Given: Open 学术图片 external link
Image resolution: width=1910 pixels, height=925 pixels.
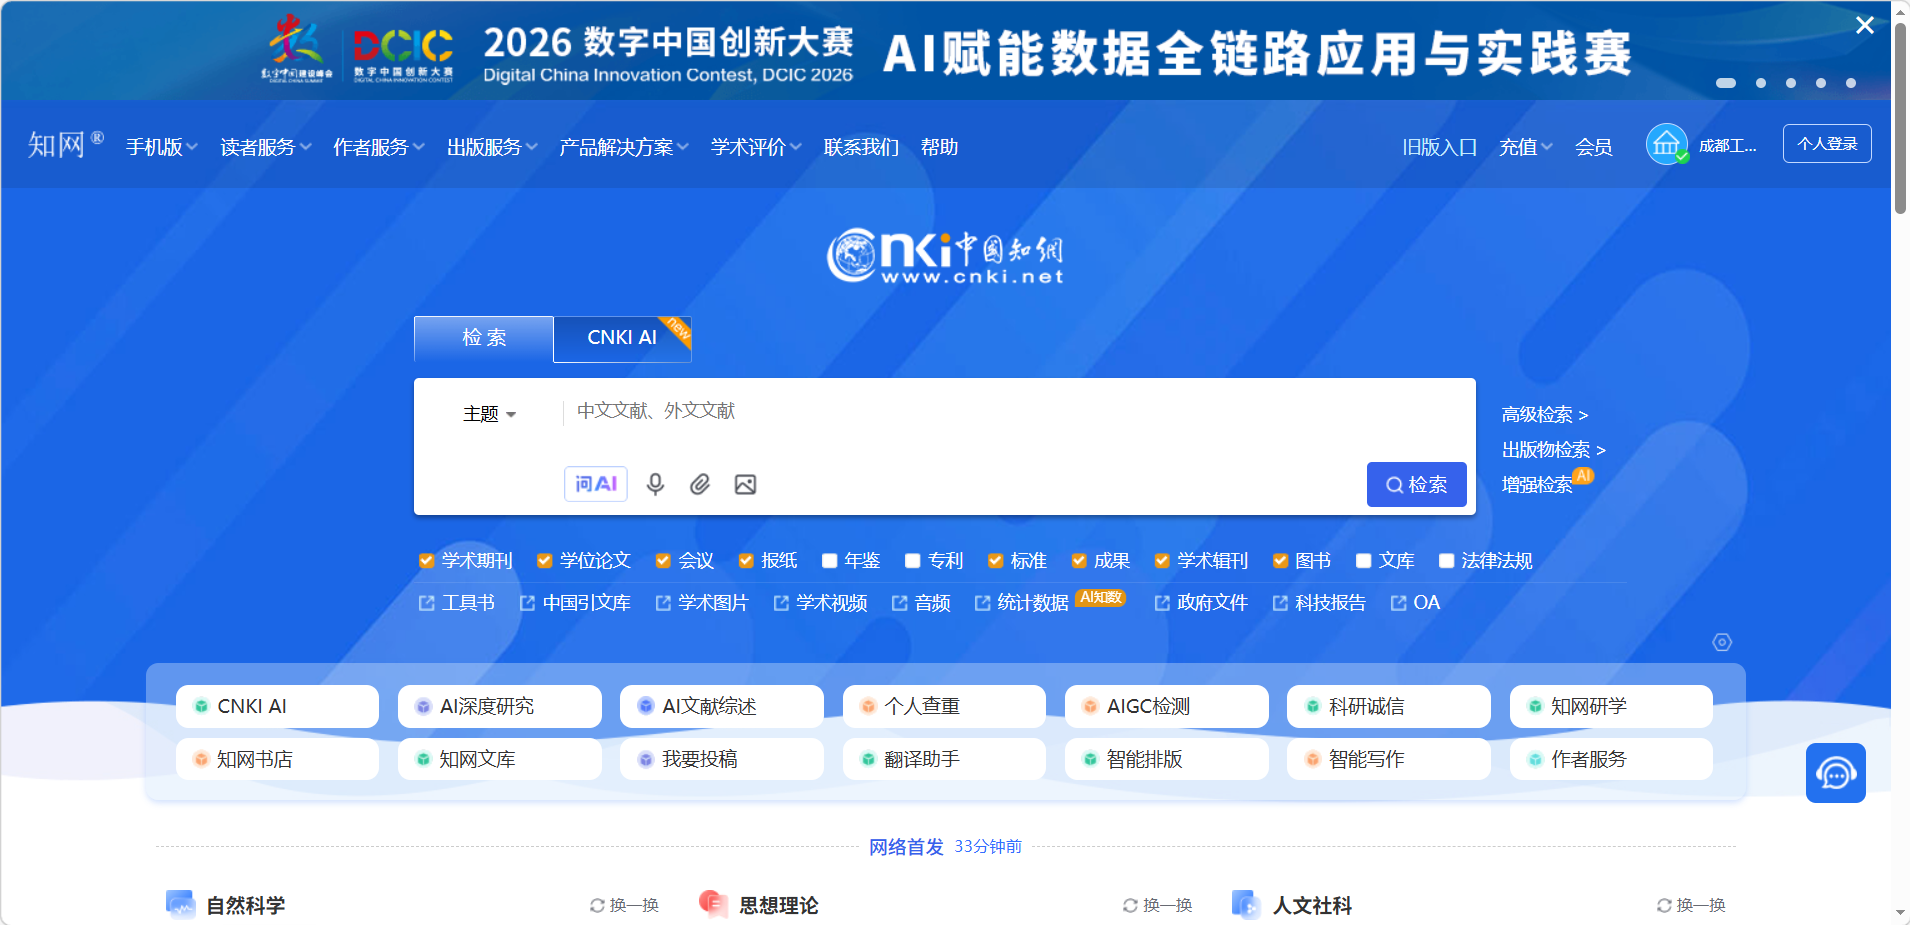Looking at the screenshot, I should tap(702, 603).
